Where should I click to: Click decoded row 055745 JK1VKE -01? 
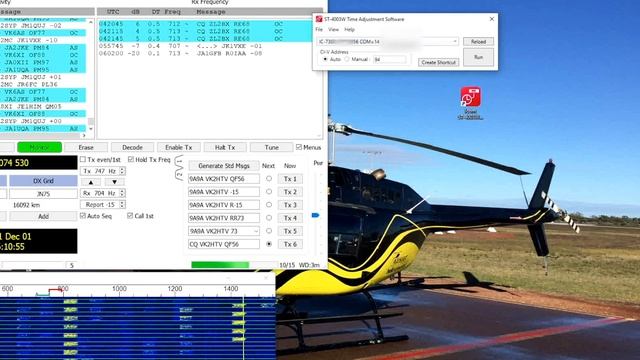[181, 46]
